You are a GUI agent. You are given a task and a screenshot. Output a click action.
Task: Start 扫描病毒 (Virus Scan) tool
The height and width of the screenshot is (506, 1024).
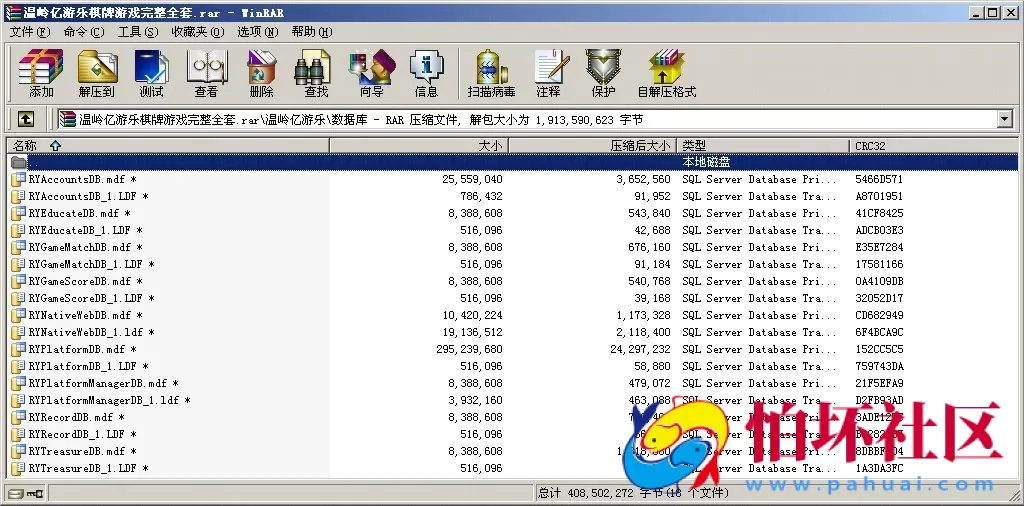(491, 73)
